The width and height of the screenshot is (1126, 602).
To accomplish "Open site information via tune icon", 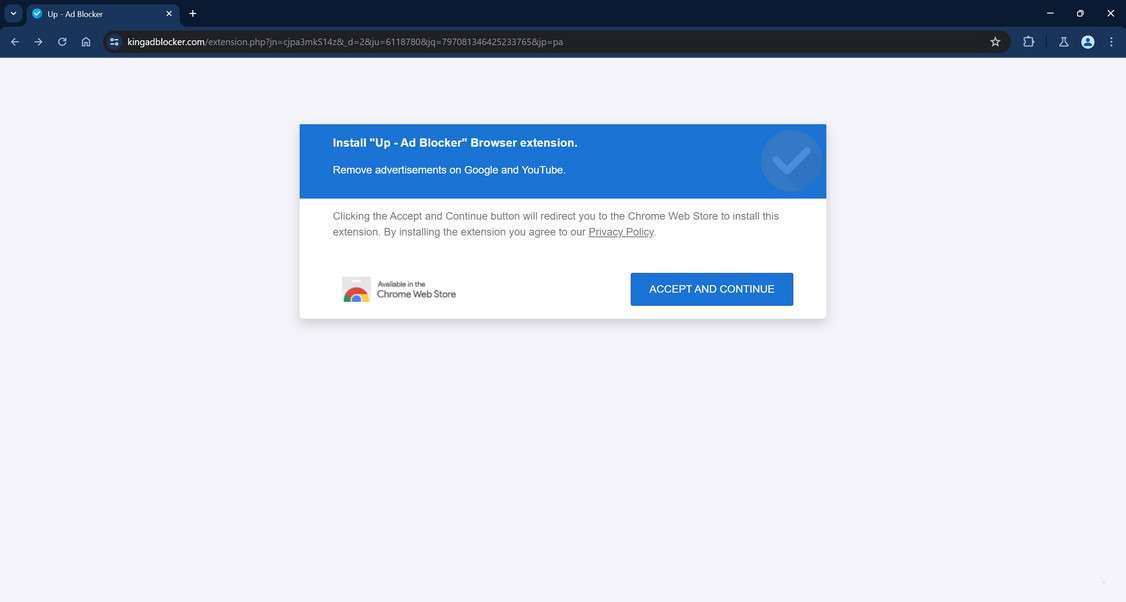I will click(113, 41).
